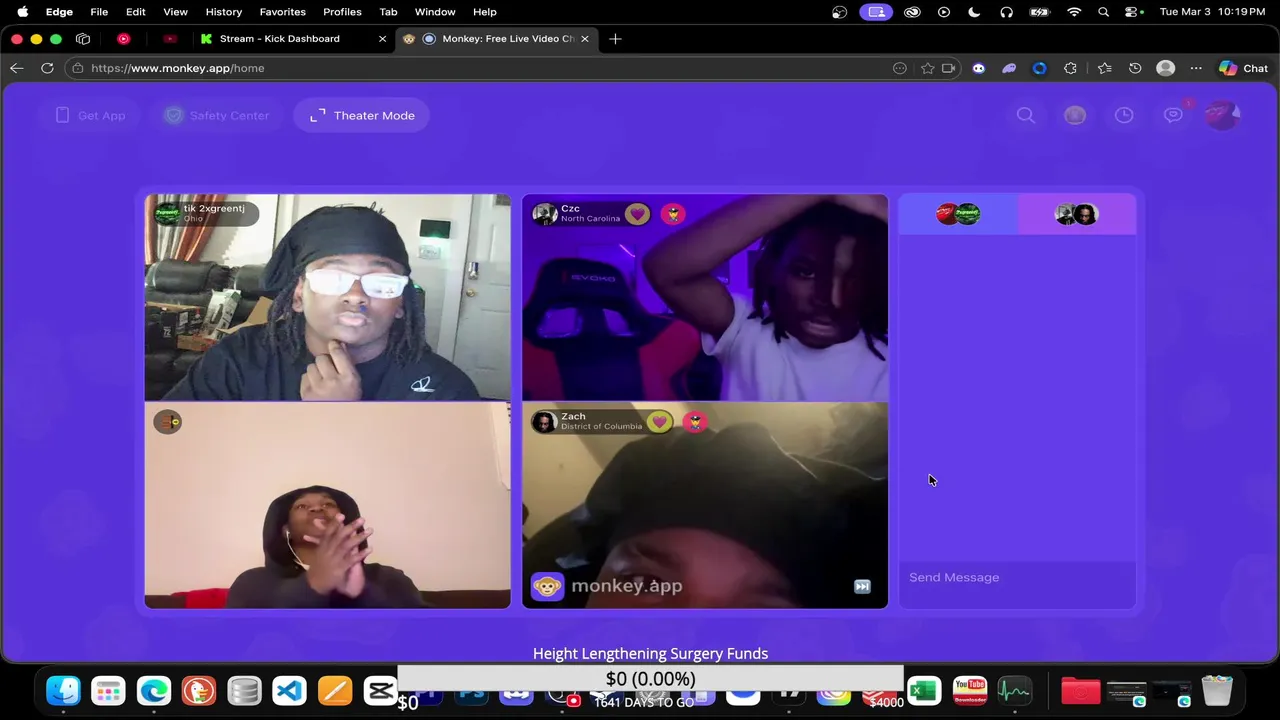1280x720 pixels.
Task: Open the history clock icon in Monkey header
Action: coord(1124,115)
